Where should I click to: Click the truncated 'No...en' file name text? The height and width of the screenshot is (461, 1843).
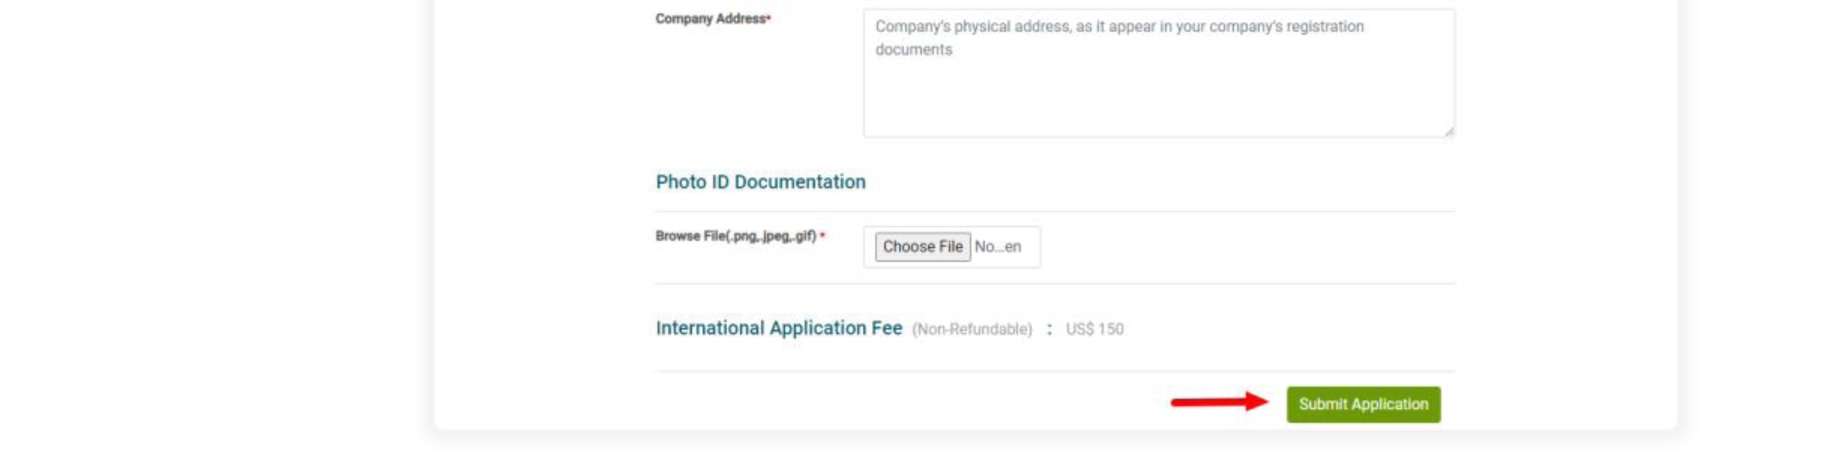(998, 247)
